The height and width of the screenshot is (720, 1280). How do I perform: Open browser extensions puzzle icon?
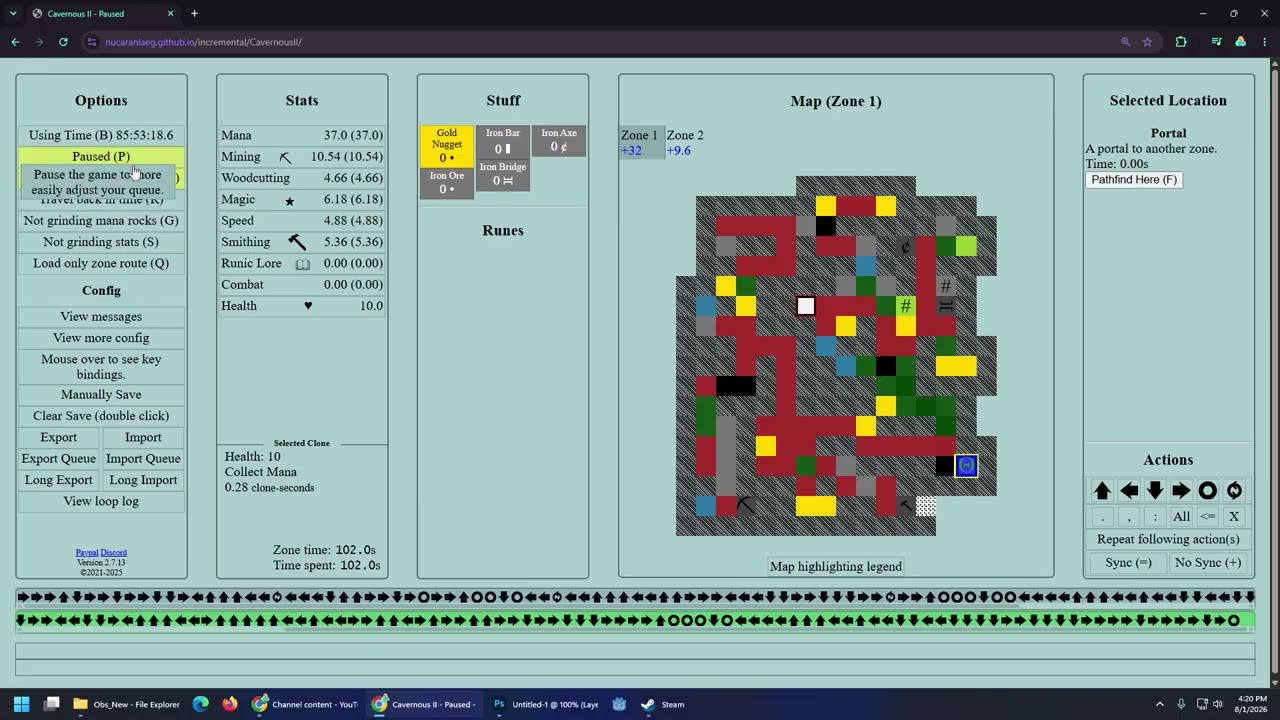click(x=1181, y=42)
